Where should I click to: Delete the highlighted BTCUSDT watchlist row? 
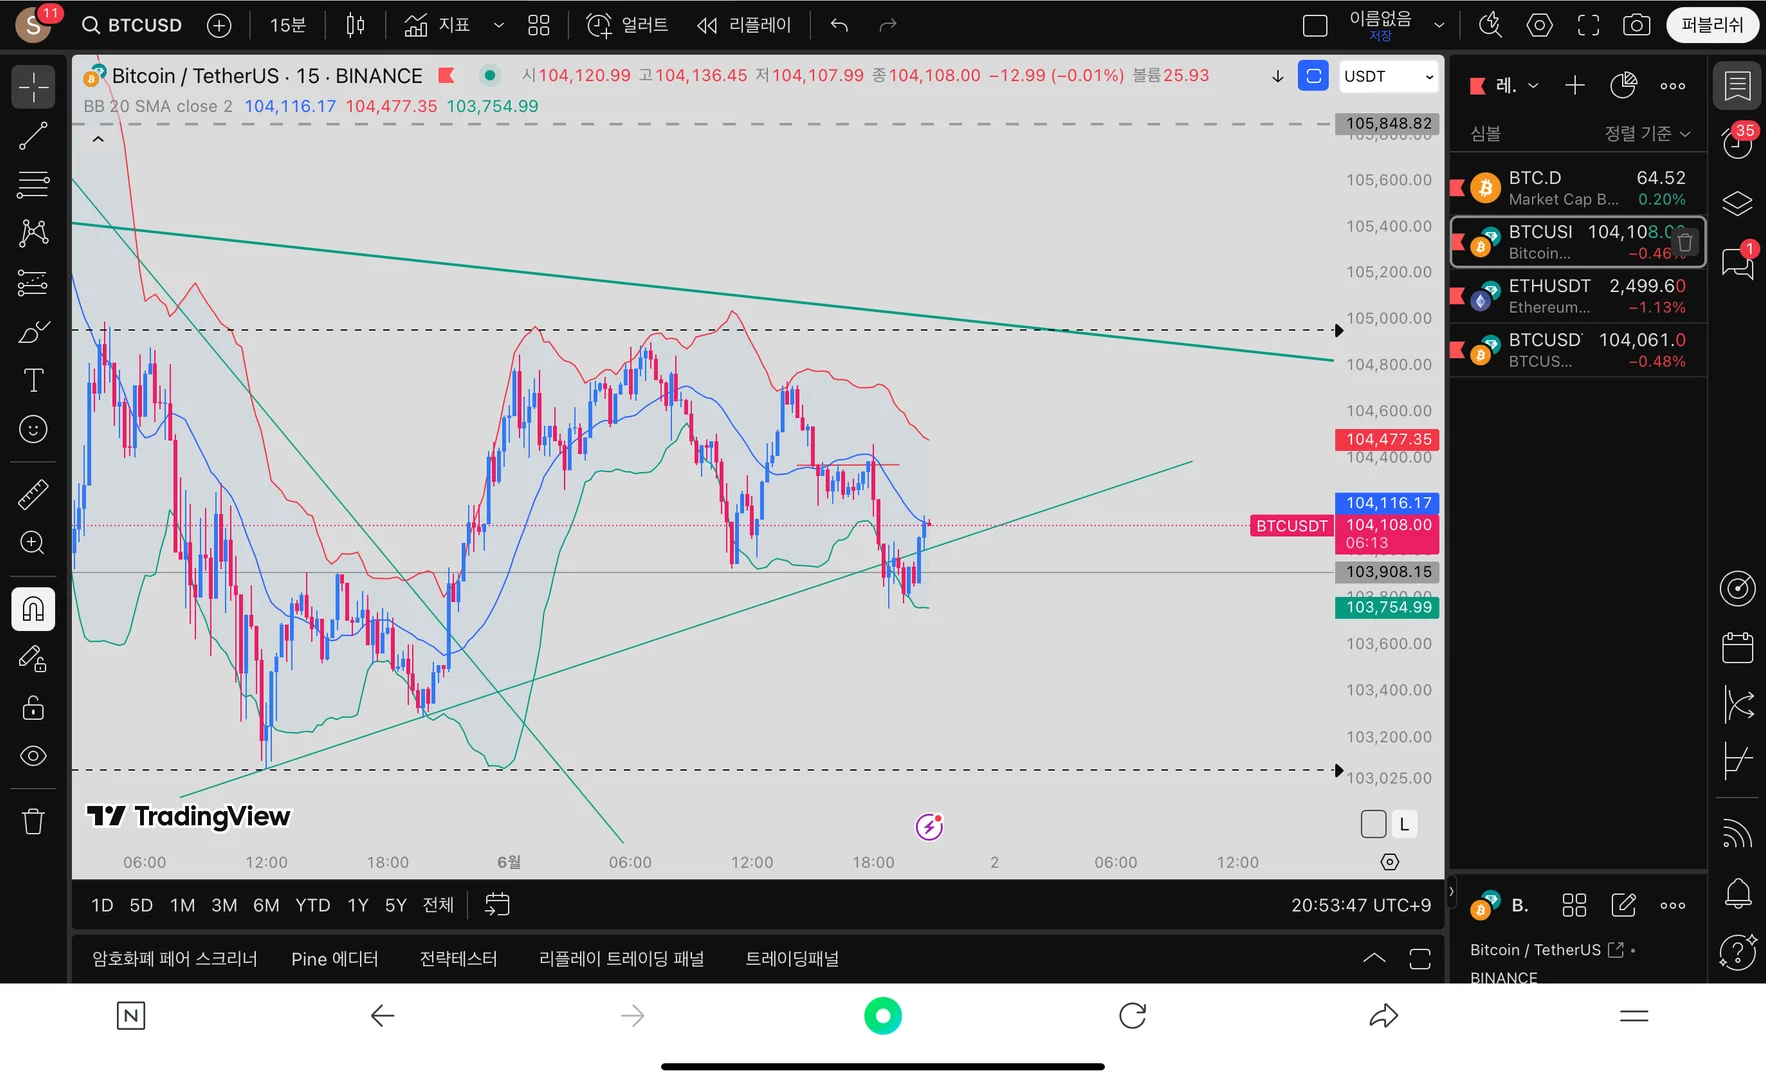point(1685,242)
